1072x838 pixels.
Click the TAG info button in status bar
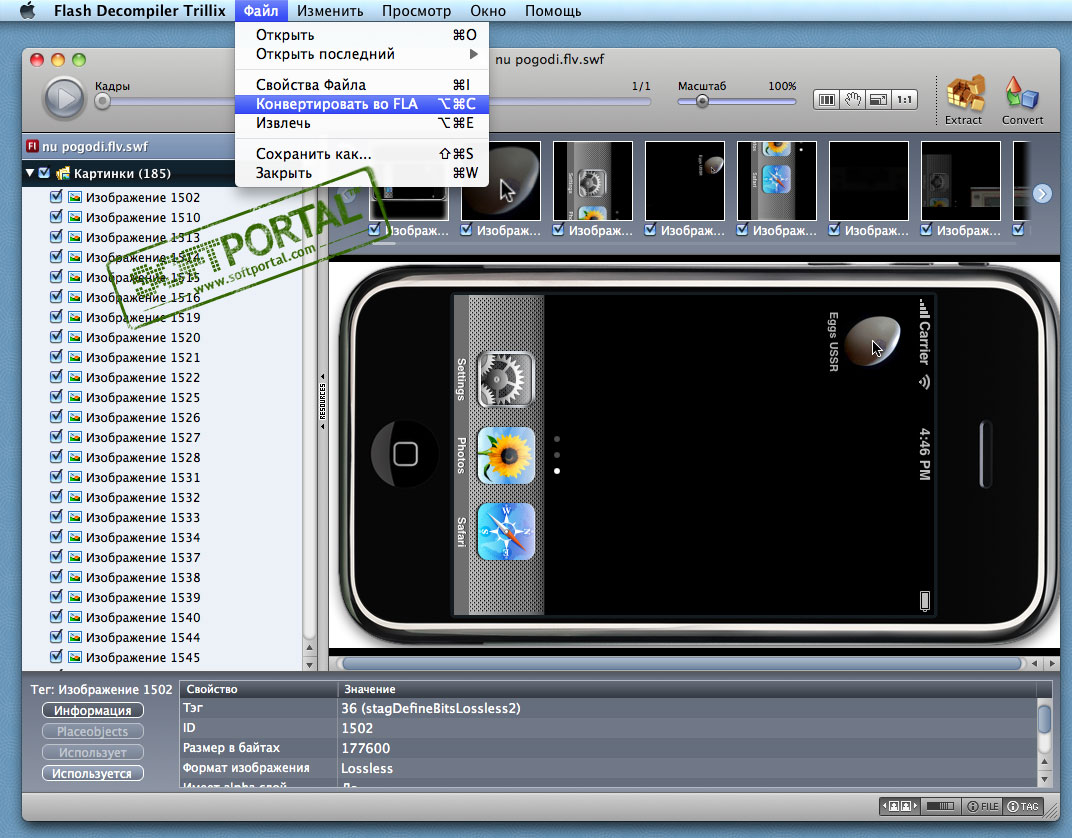pyautogui.click(x=1023, y=807)
